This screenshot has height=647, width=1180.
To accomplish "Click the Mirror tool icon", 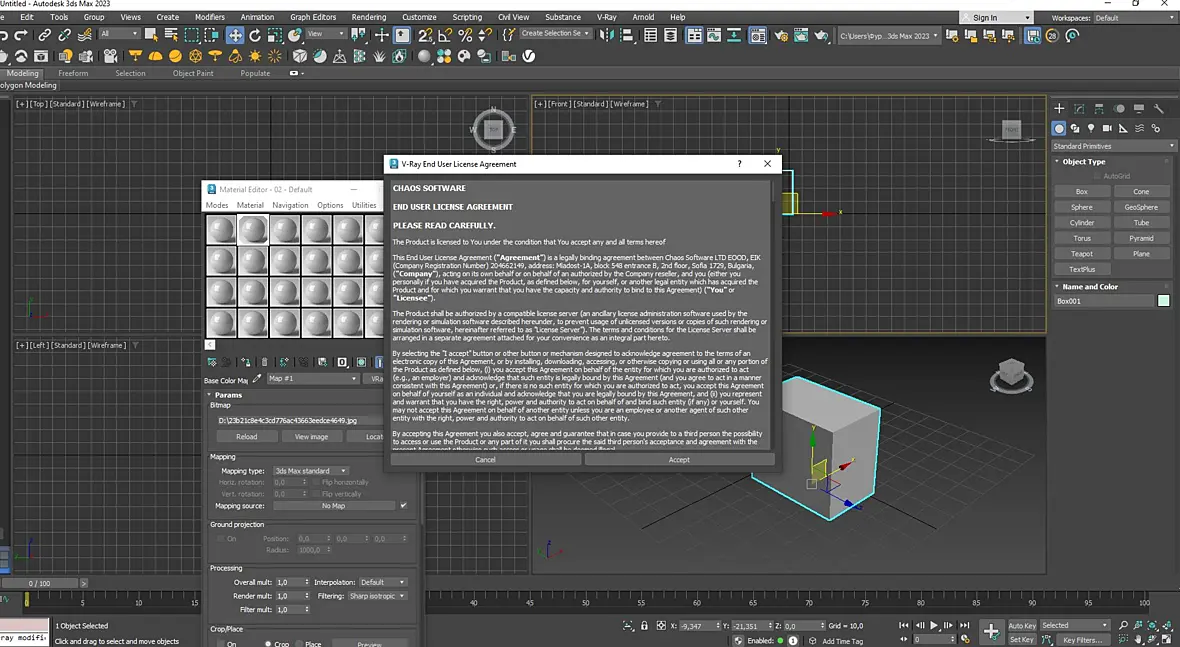I will pos(607,35).
